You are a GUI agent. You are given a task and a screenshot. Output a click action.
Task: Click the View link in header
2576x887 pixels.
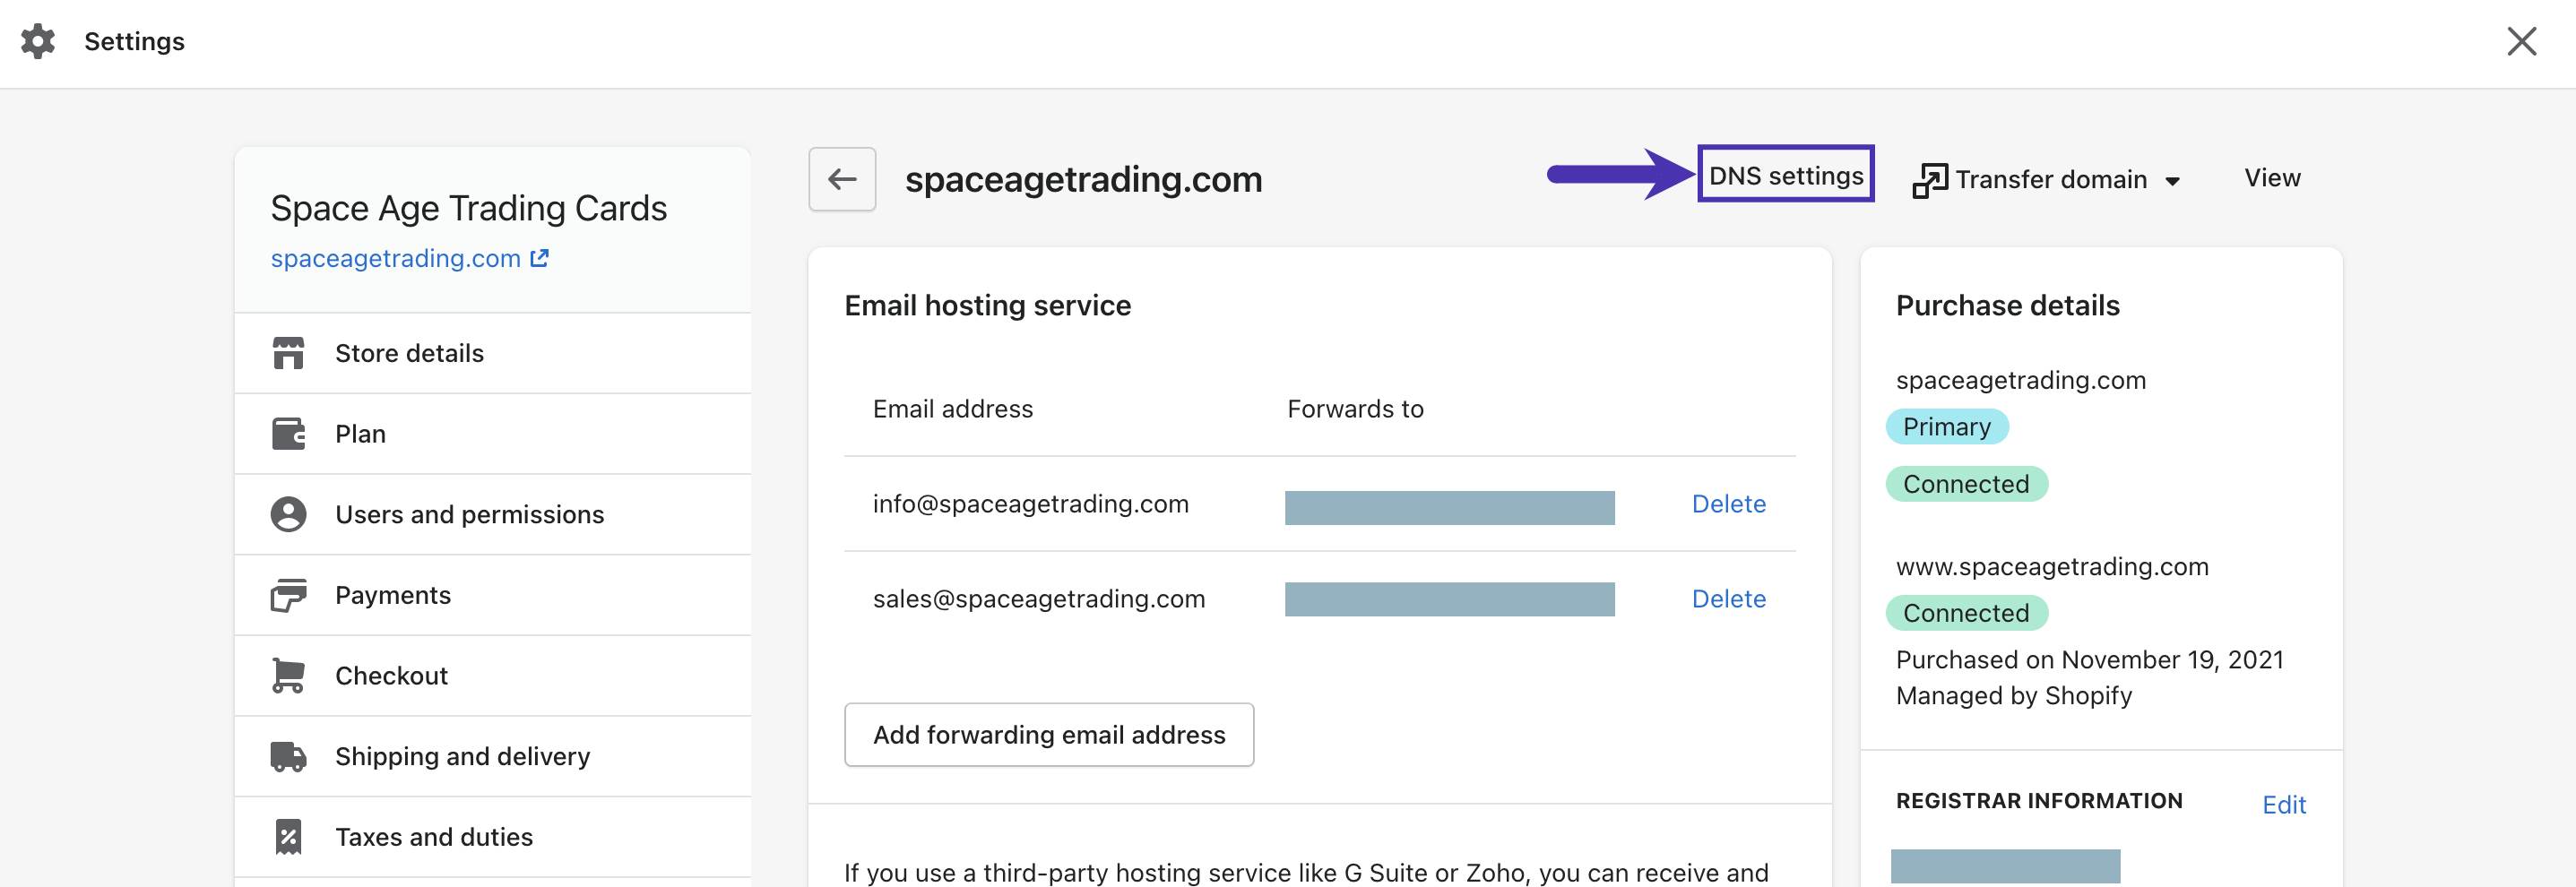point(2272,178)
